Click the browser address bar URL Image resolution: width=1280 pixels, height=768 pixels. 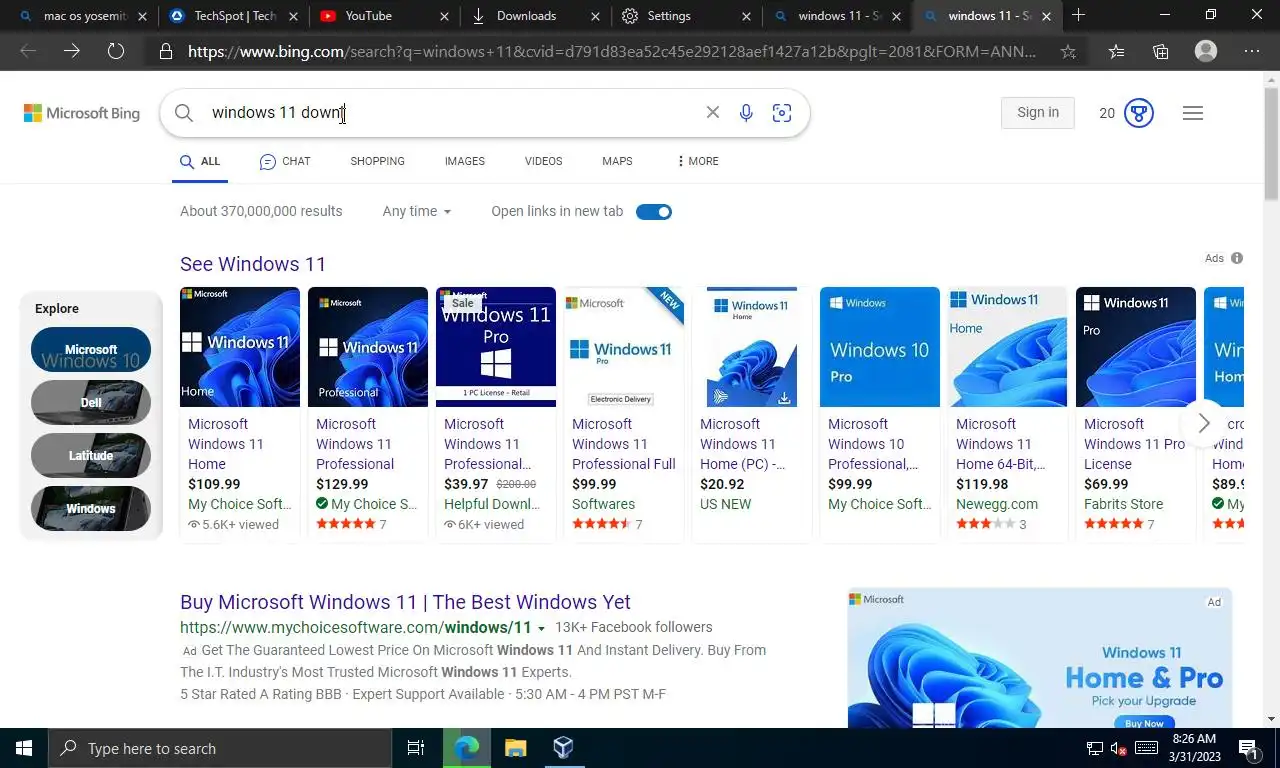click(612, 52)
